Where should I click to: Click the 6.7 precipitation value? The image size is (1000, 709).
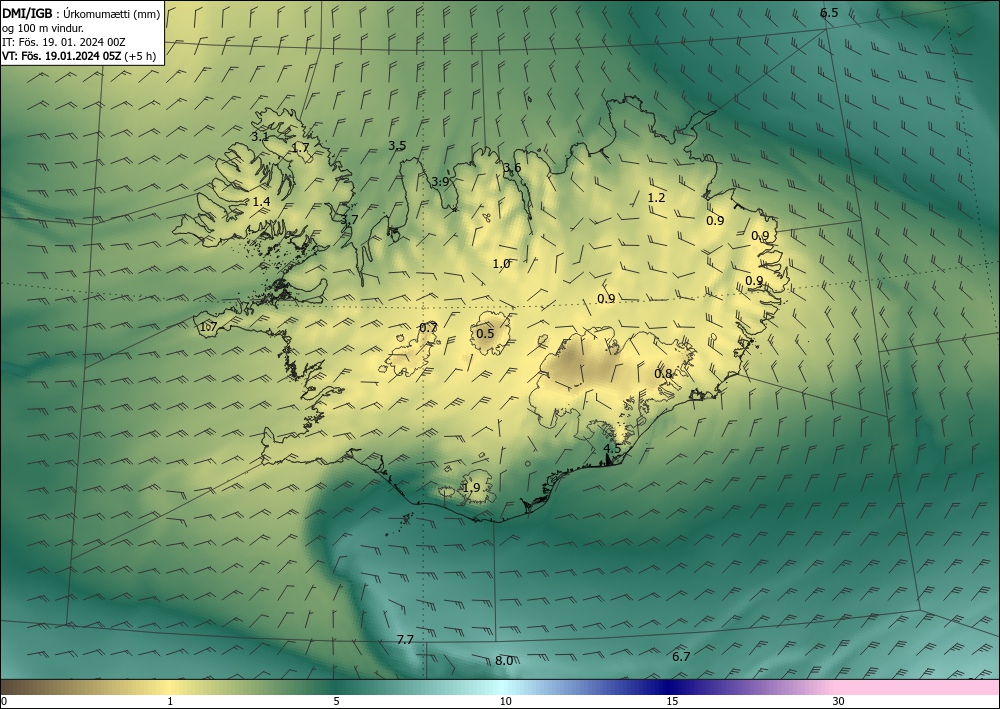681,657
